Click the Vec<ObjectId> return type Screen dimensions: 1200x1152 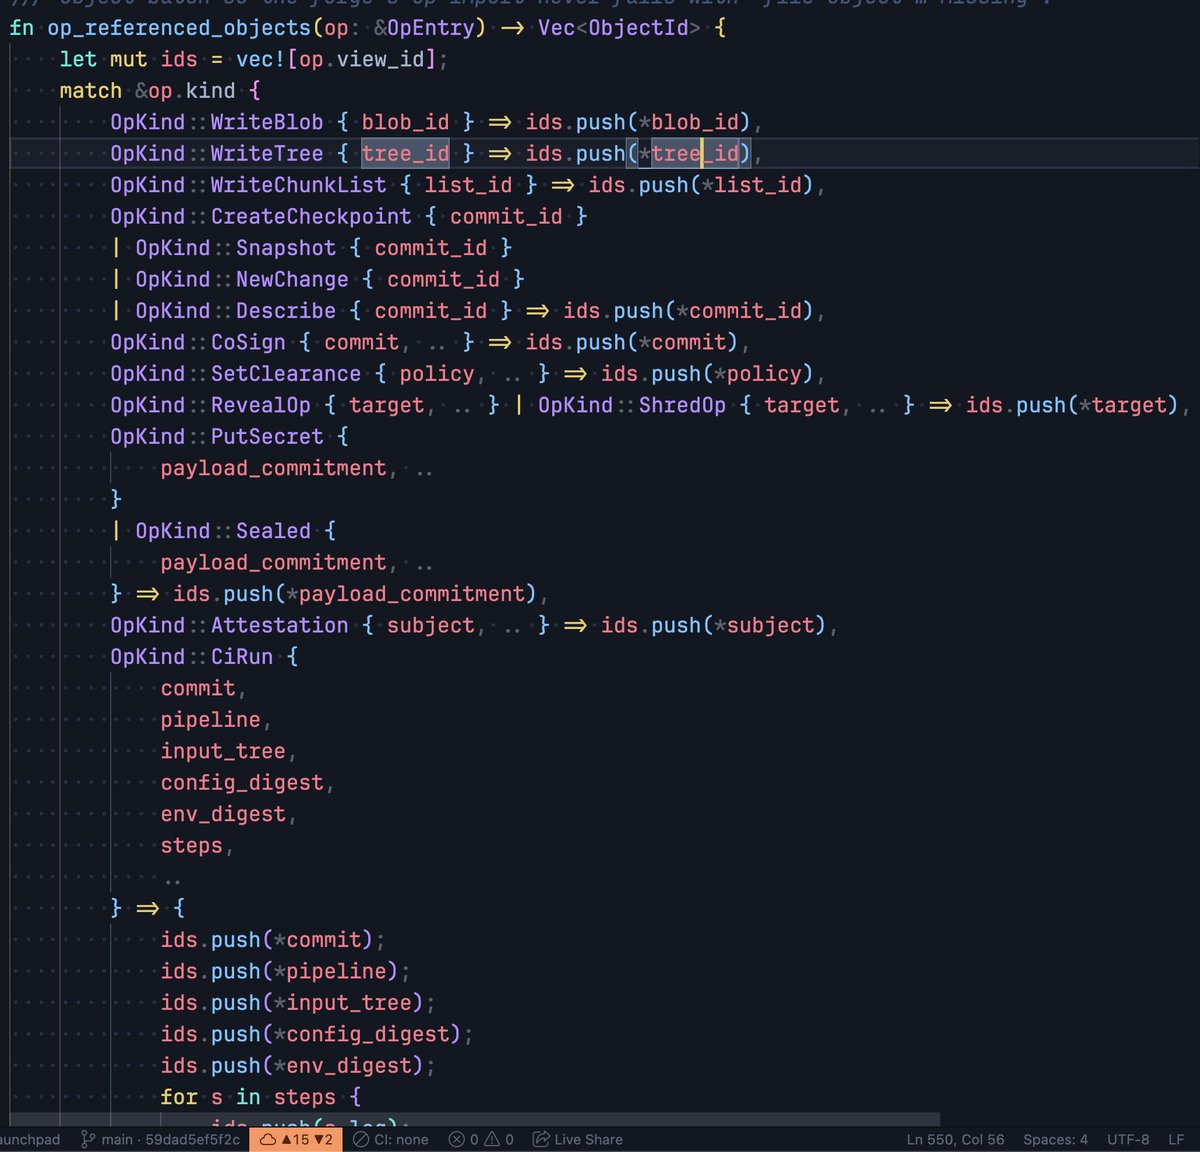[x=620, y=28]
